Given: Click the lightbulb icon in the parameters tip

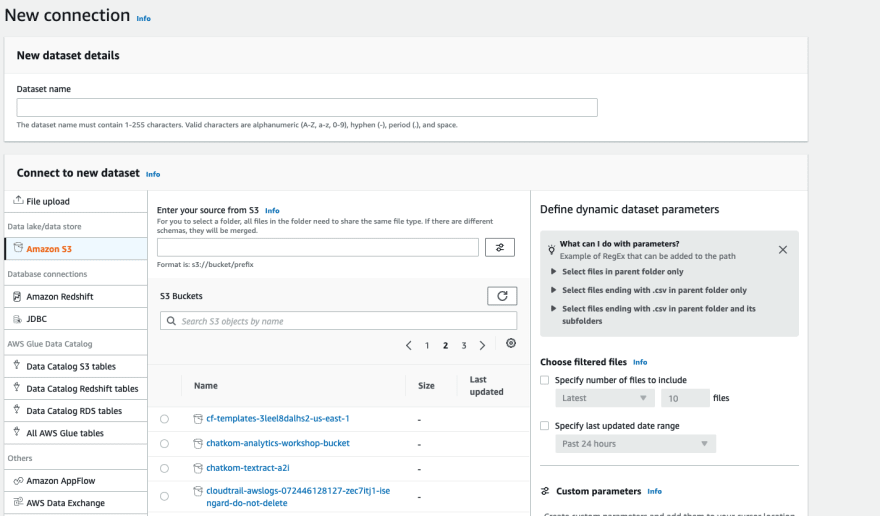Looking at the screenshot, I should point(551,249).
